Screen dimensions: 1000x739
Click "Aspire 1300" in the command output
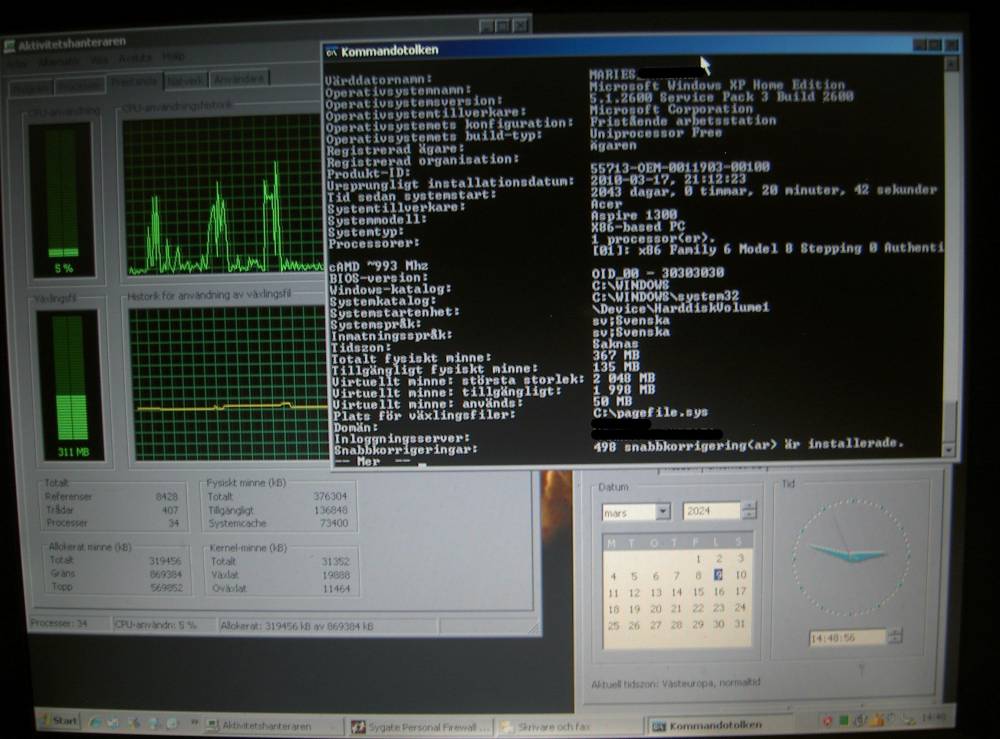[633, 215]
